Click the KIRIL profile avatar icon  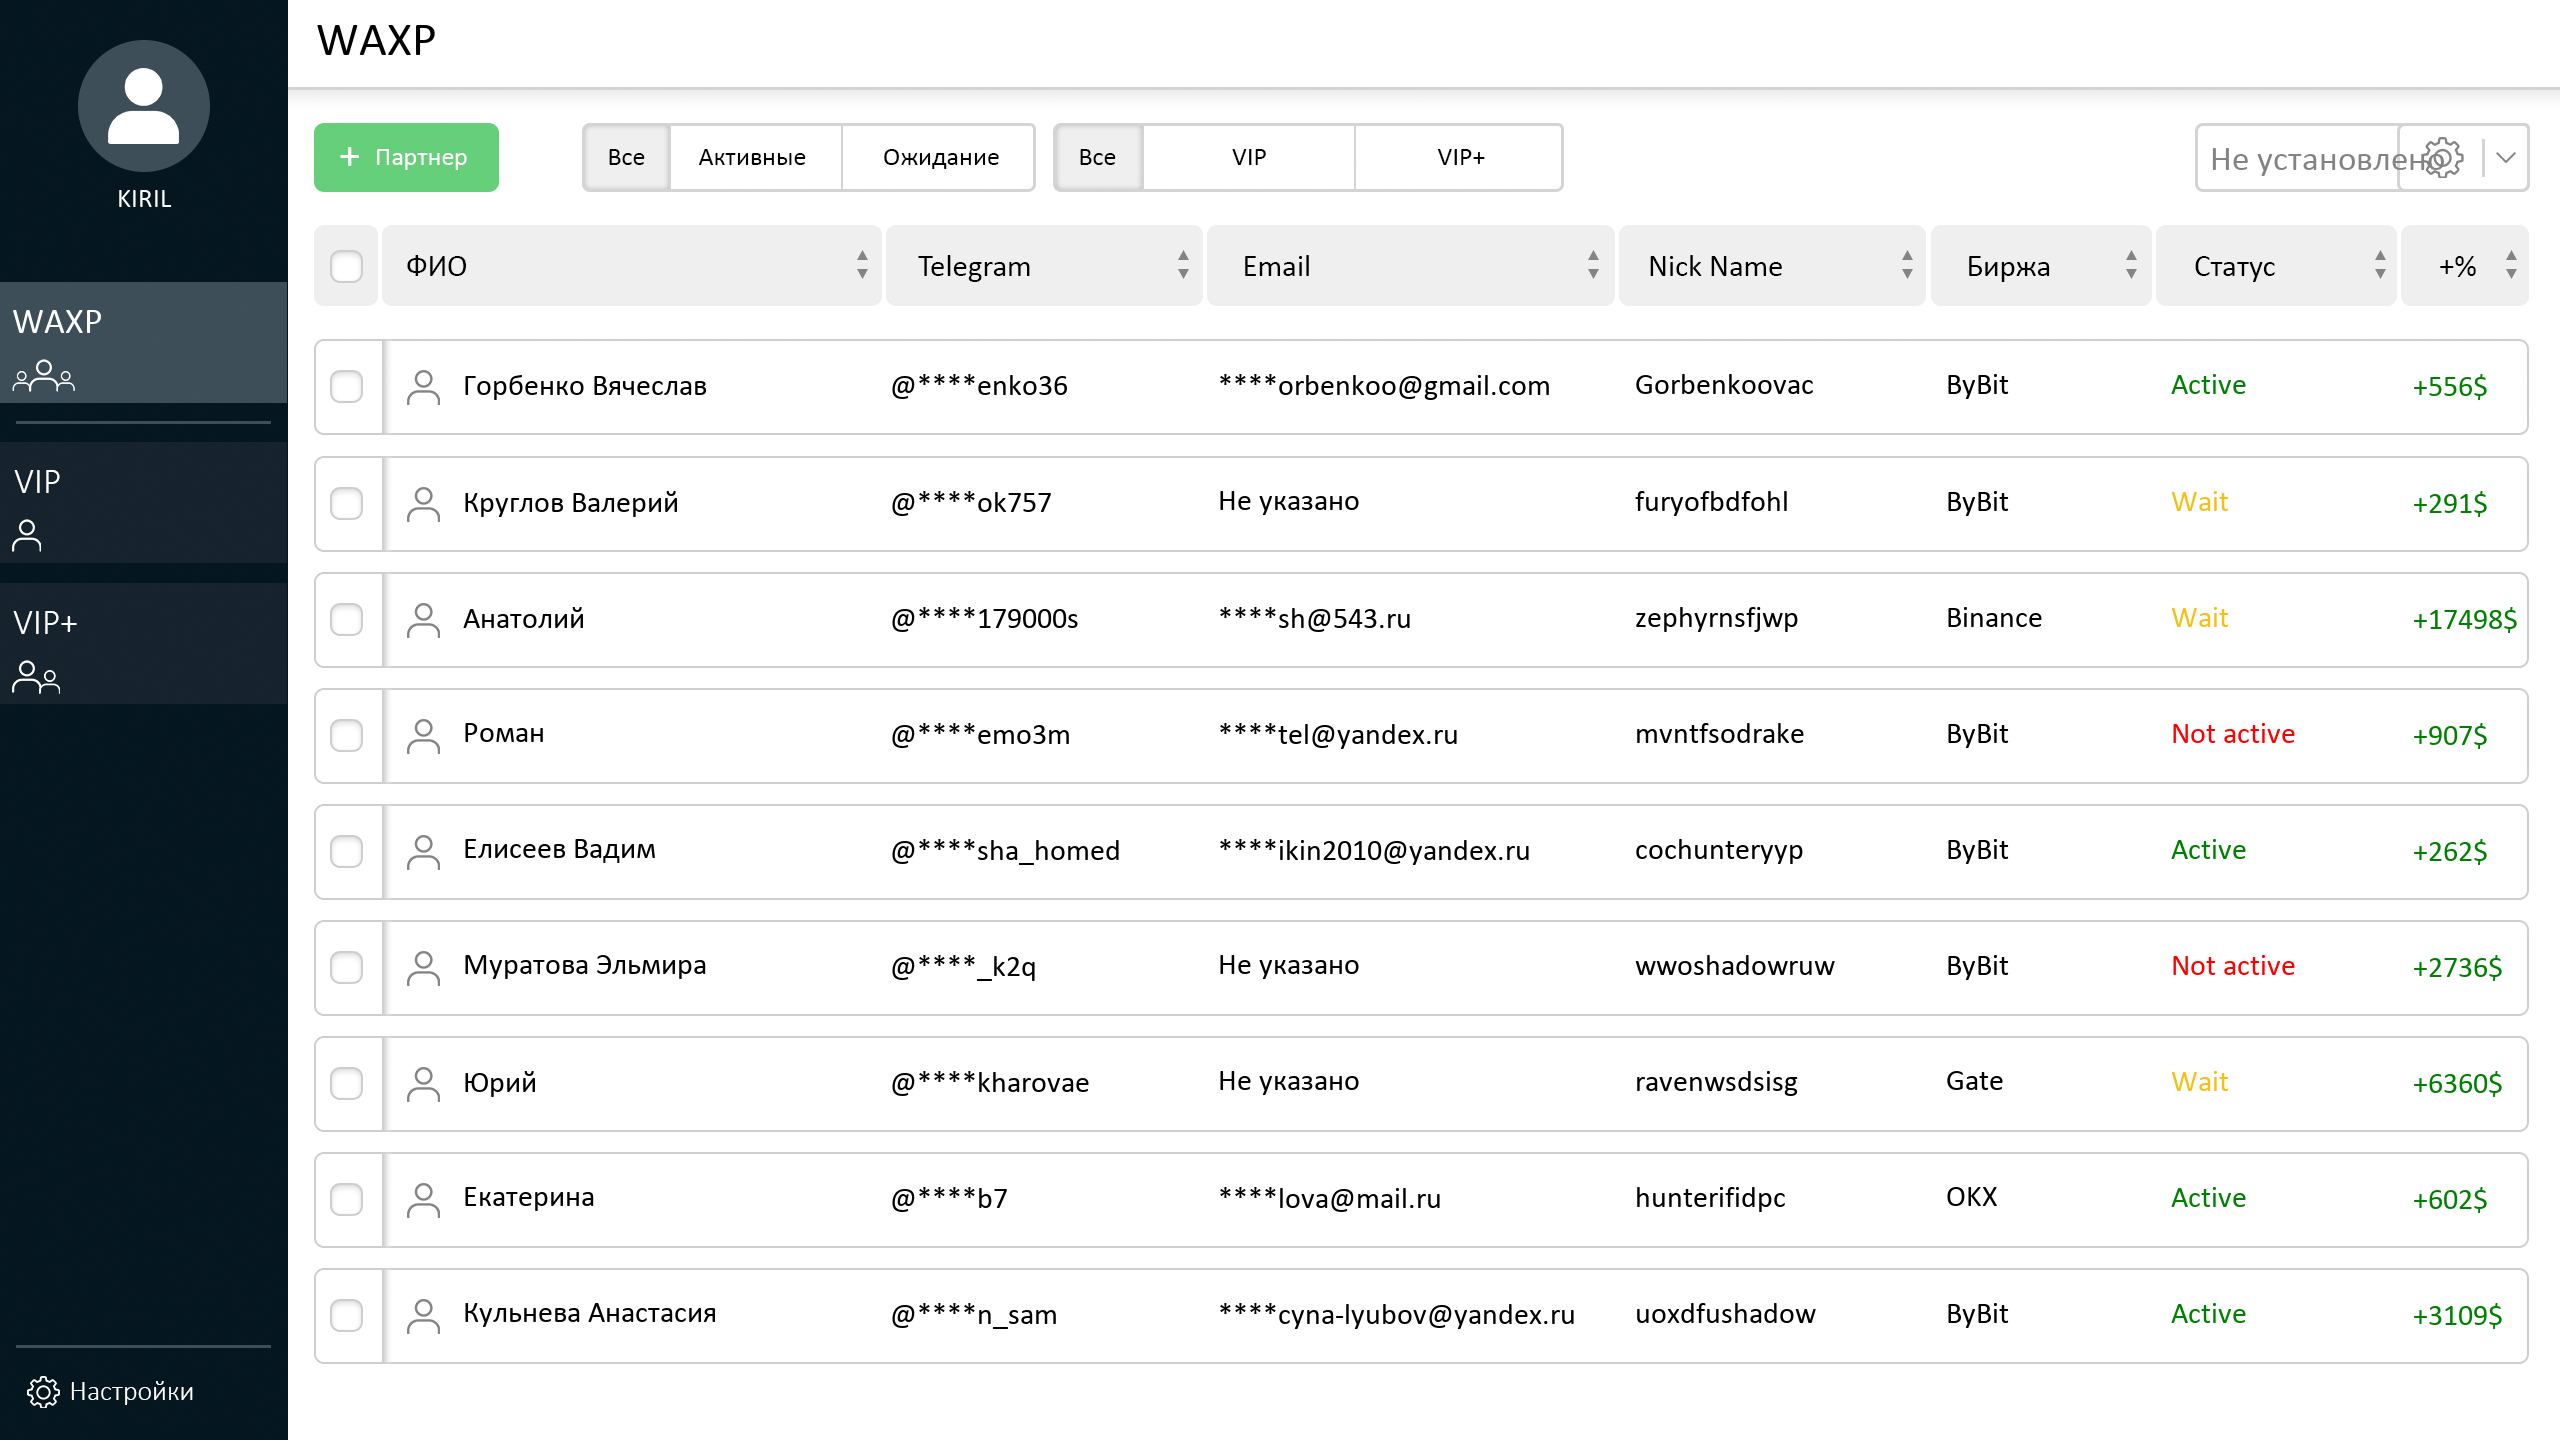click(143, 106)
